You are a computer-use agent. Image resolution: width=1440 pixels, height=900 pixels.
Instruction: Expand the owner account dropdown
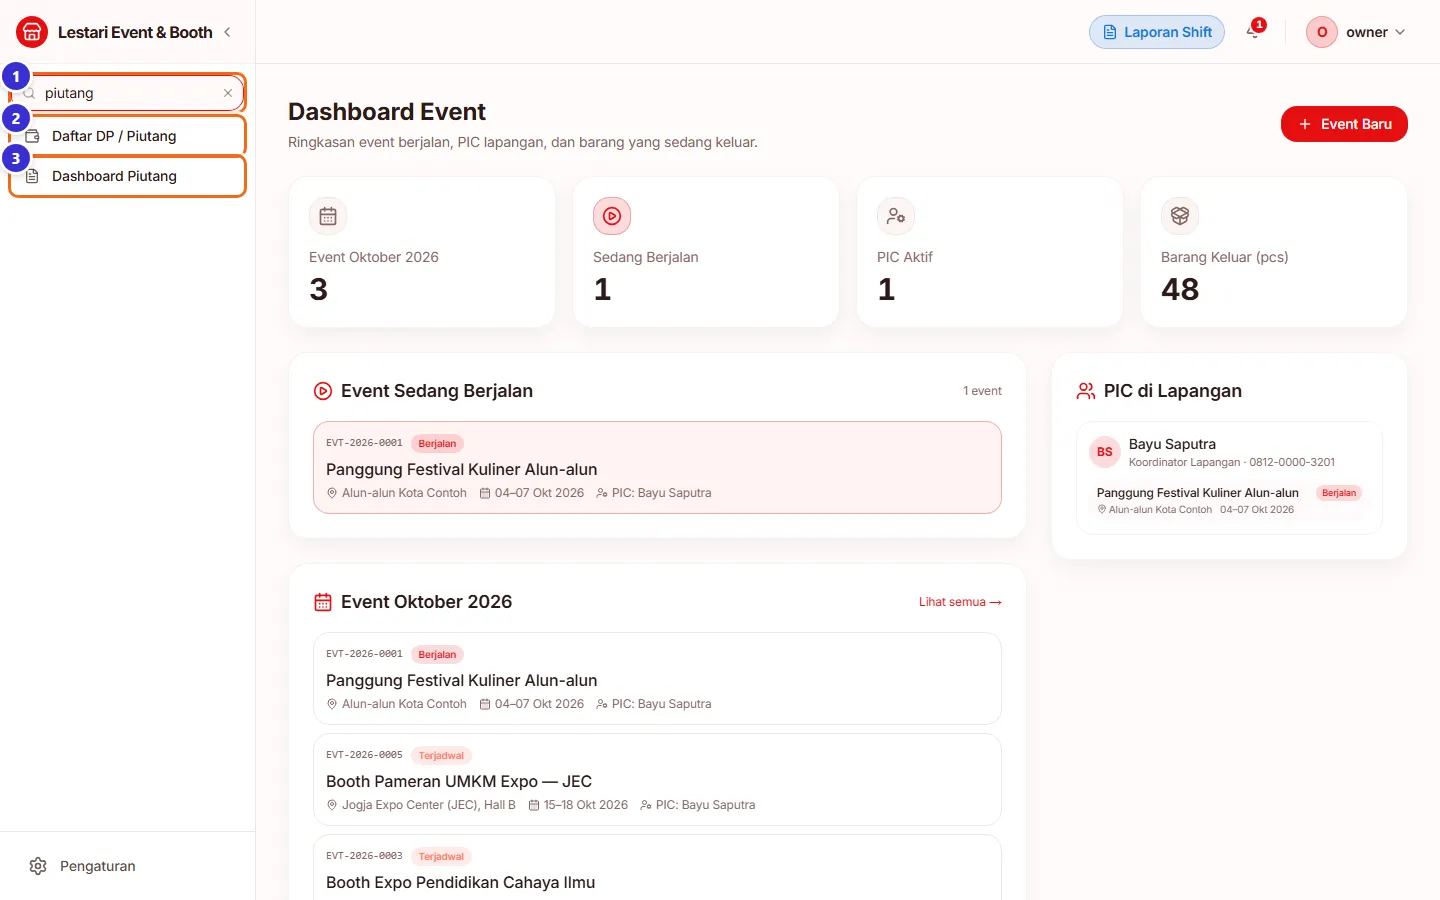1357,32
